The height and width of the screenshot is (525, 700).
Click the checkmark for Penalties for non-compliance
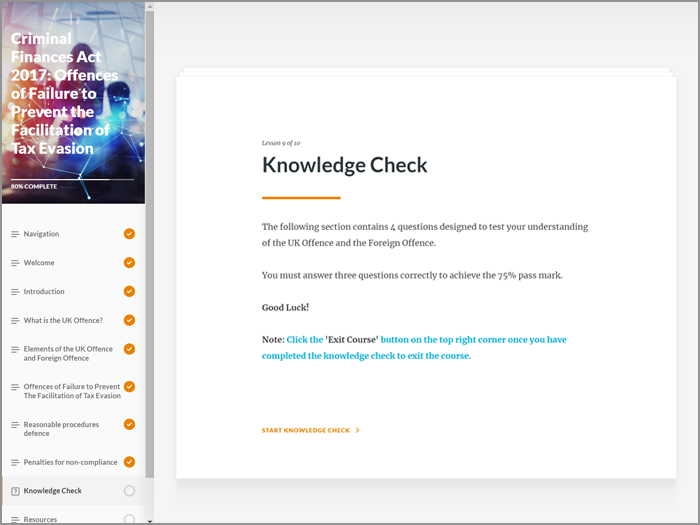click(x=129, y=462)
